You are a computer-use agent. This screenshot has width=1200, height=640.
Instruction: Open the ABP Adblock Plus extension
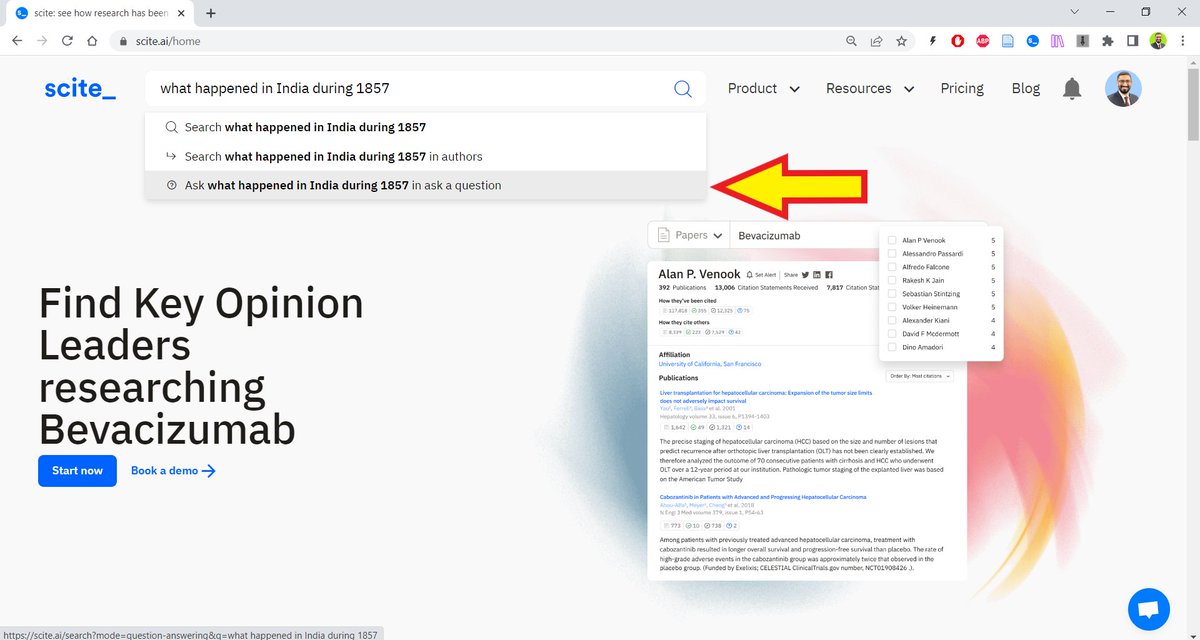pyautogui.click(x=982, y=41)
